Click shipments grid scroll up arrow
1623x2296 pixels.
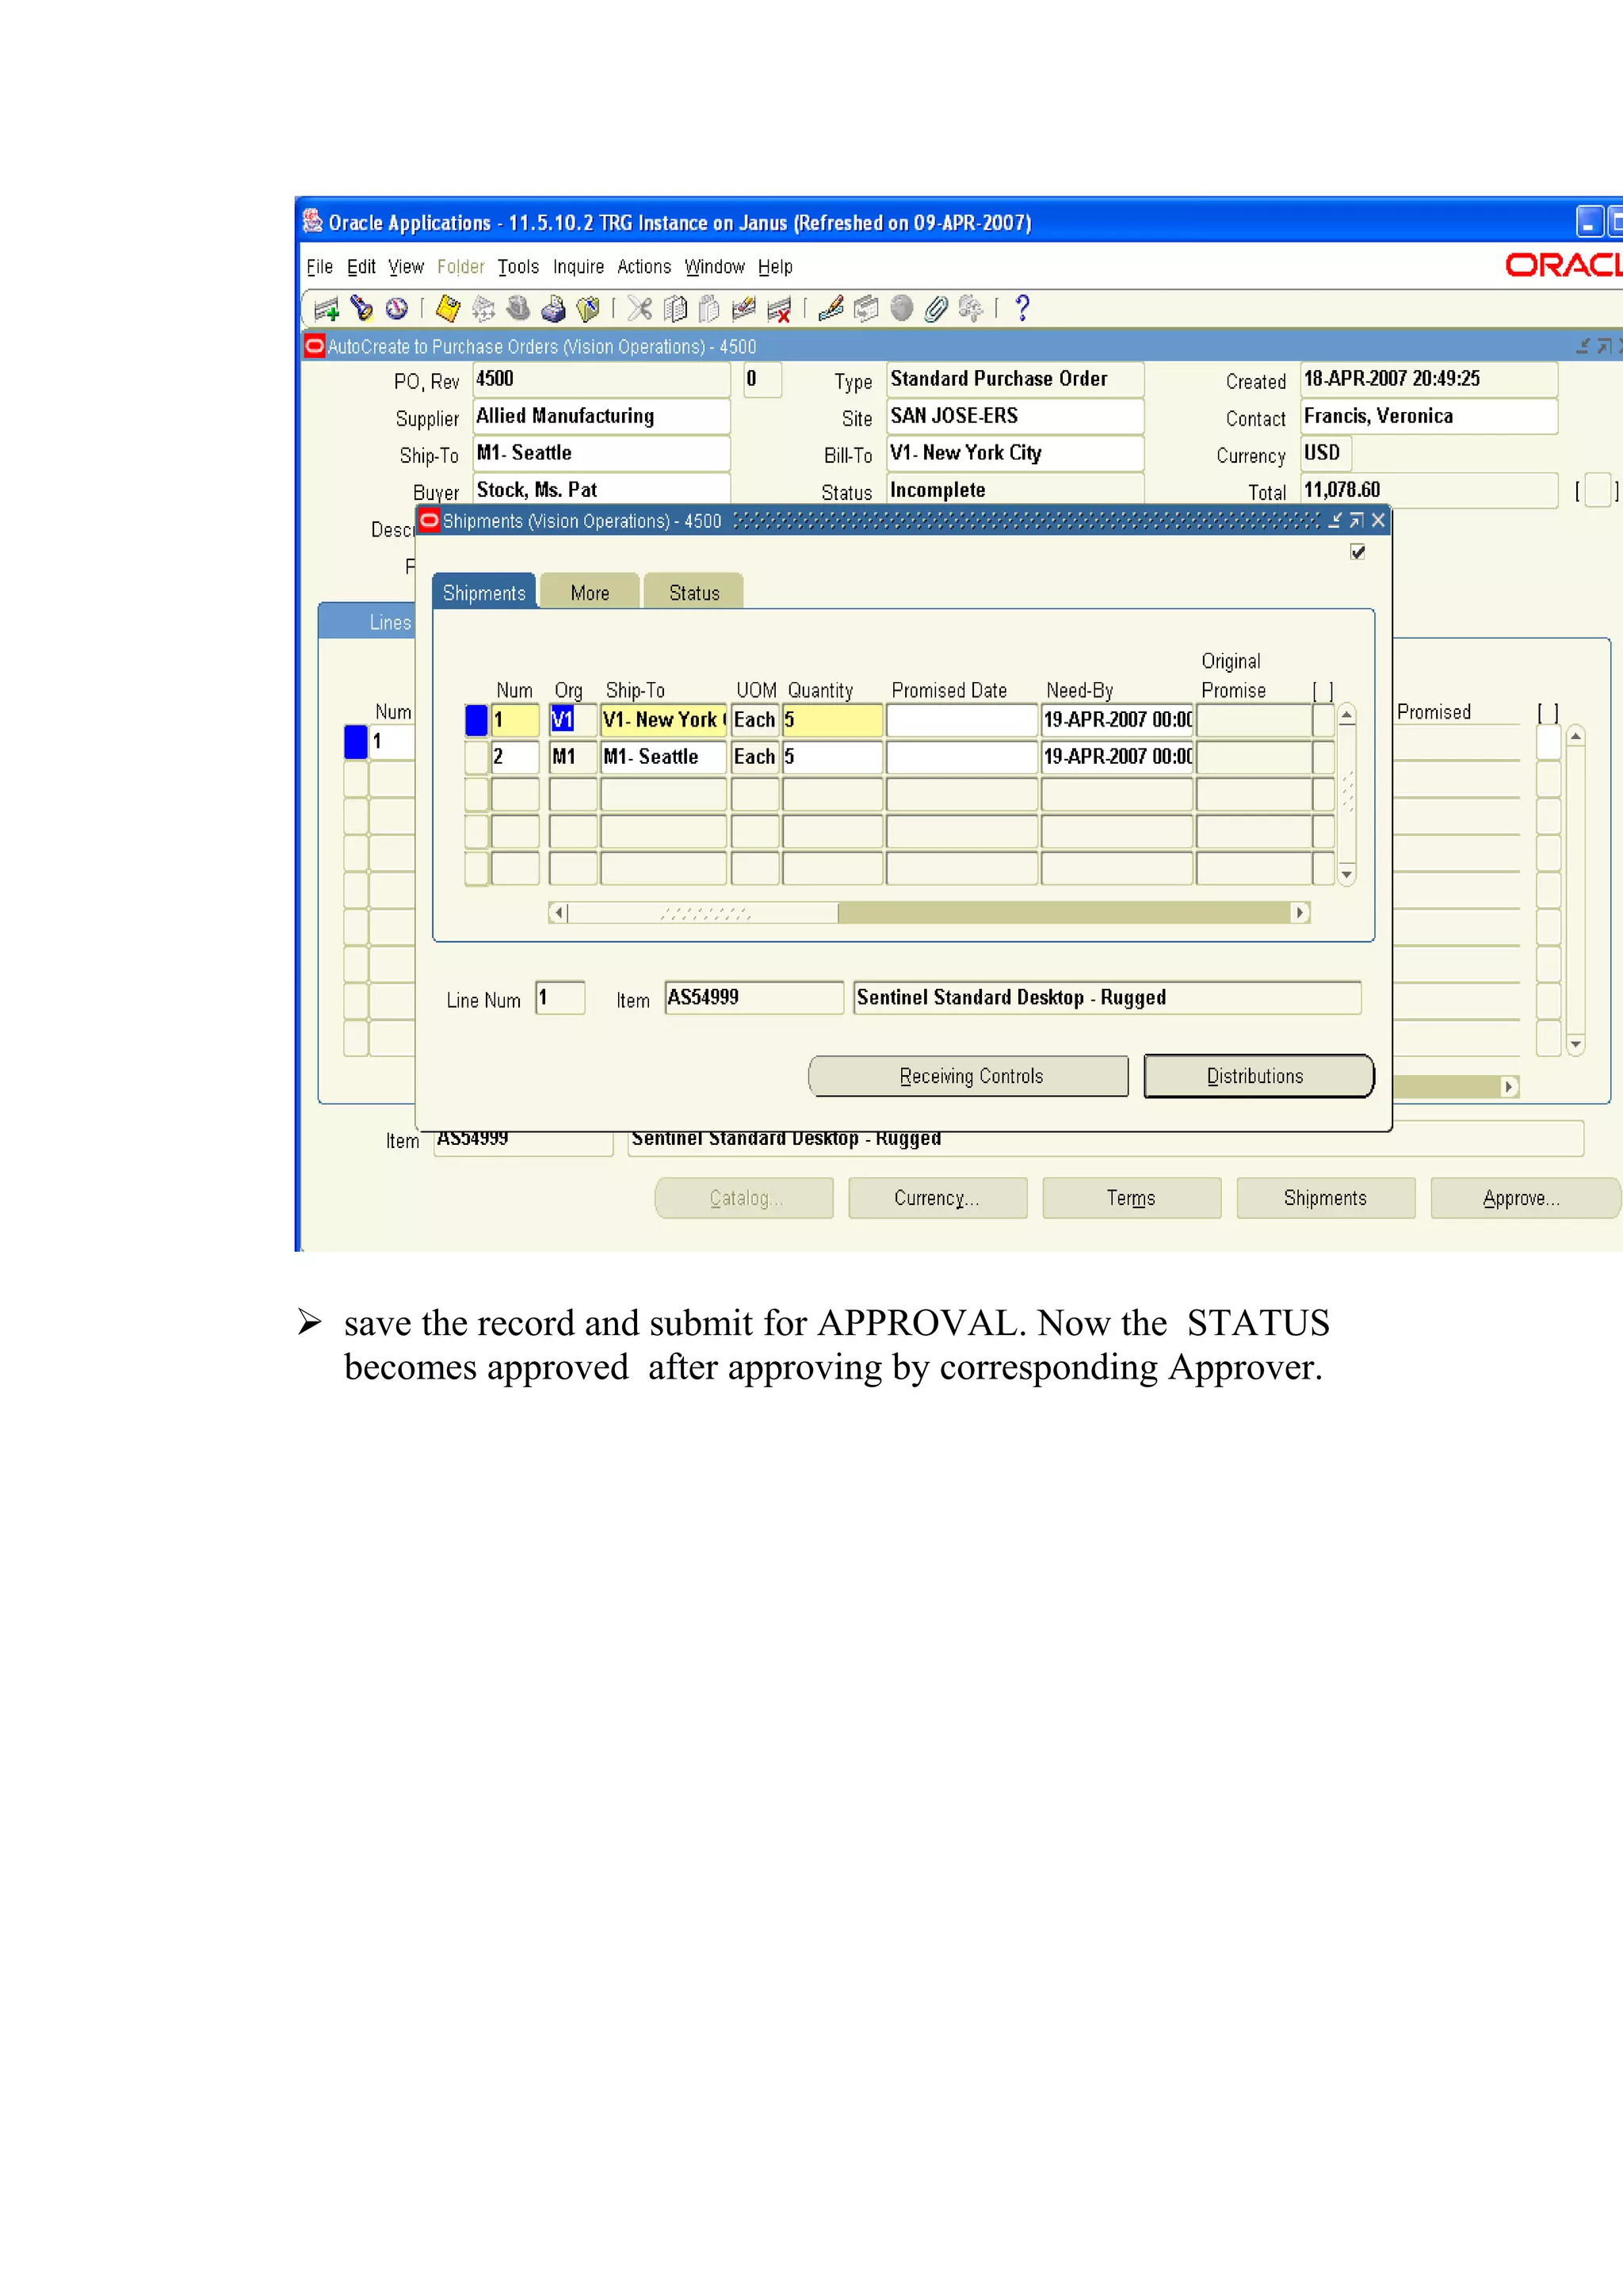[1347, 715]
